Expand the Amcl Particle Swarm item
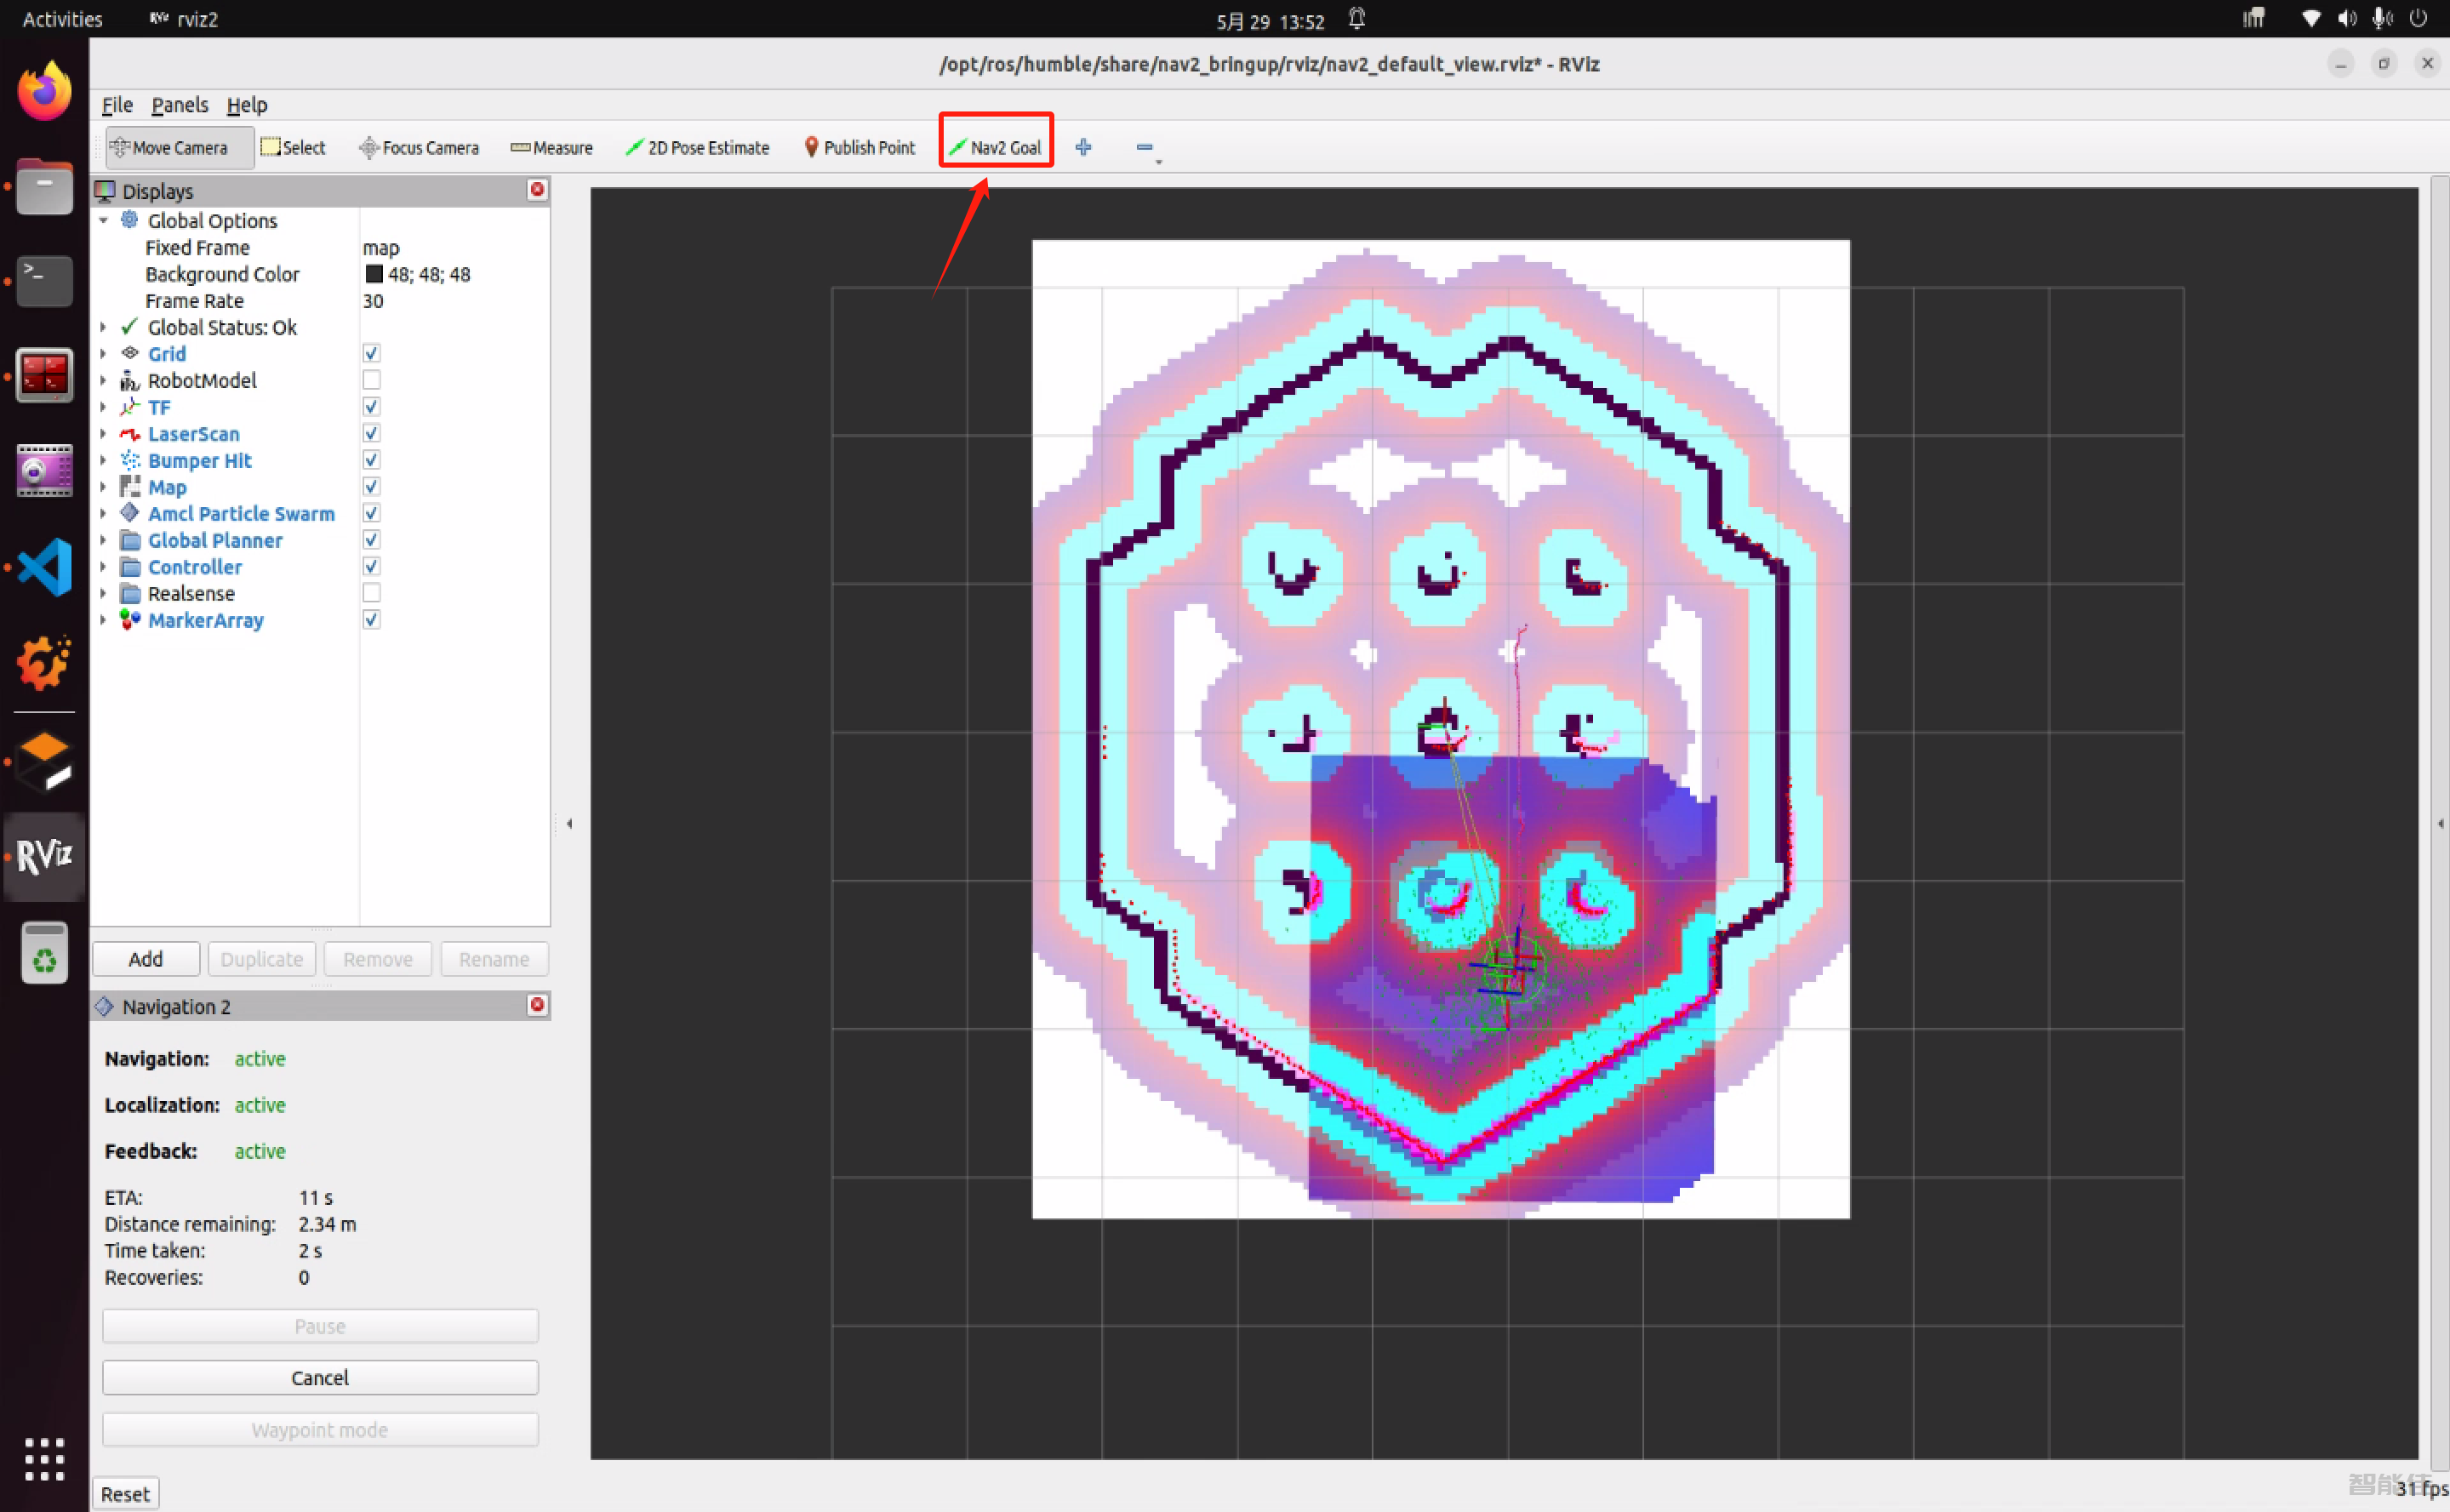Viewport: 2450px width, 1512px height. [103, 513]
